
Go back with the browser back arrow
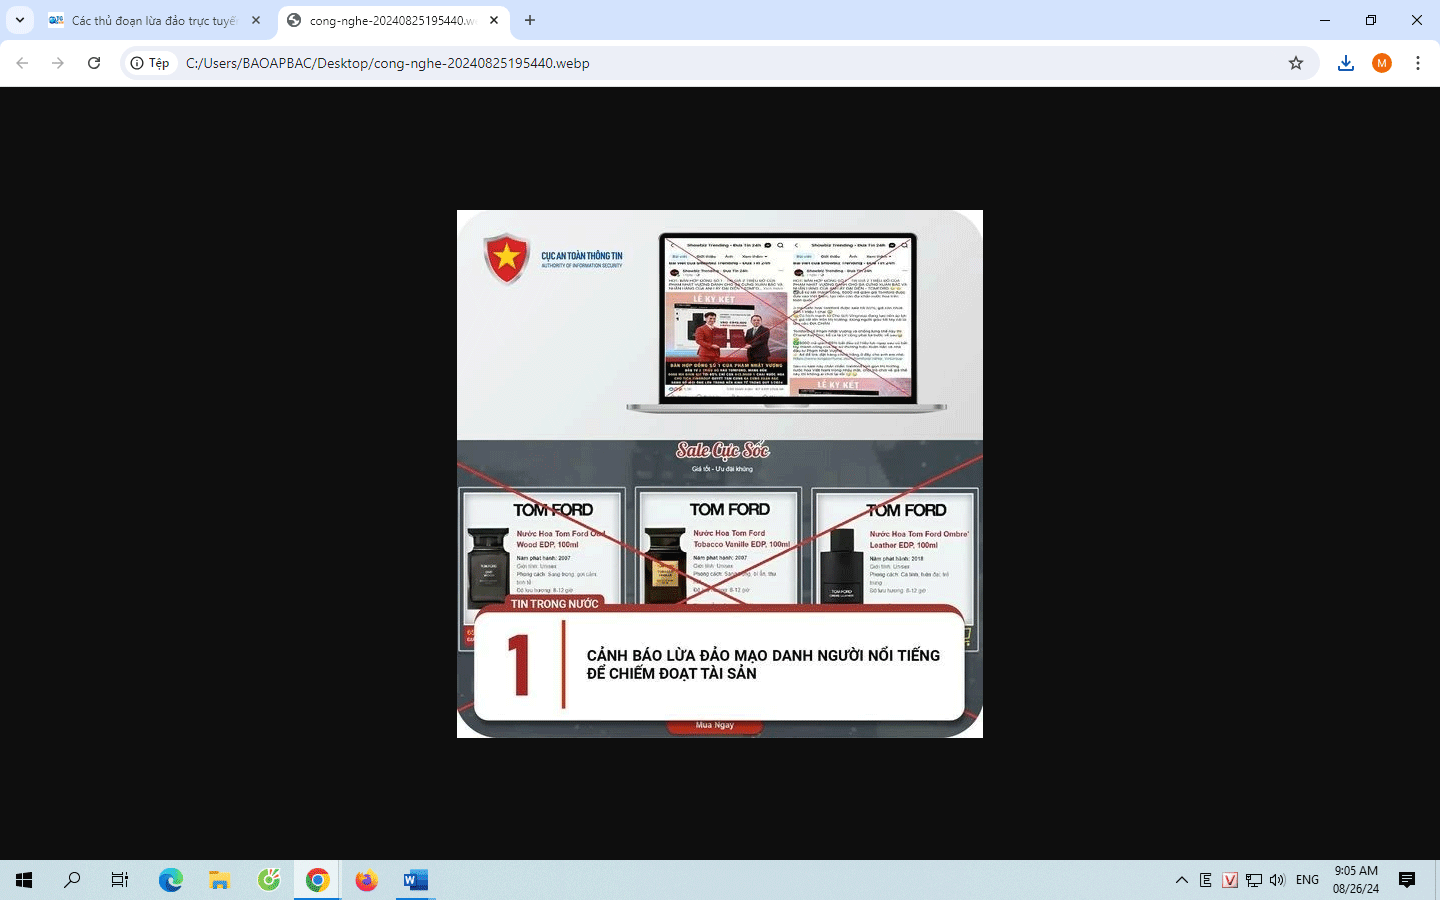22,63
